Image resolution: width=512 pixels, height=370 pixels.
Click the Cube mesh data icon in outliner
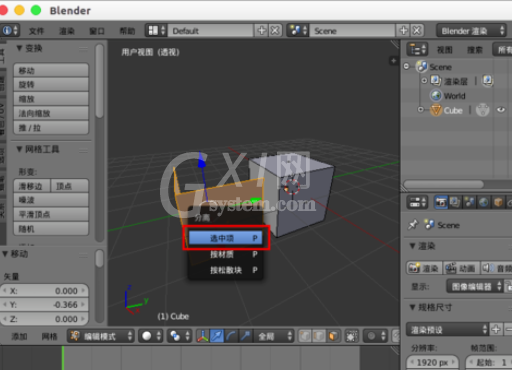(x=482, y=110)
